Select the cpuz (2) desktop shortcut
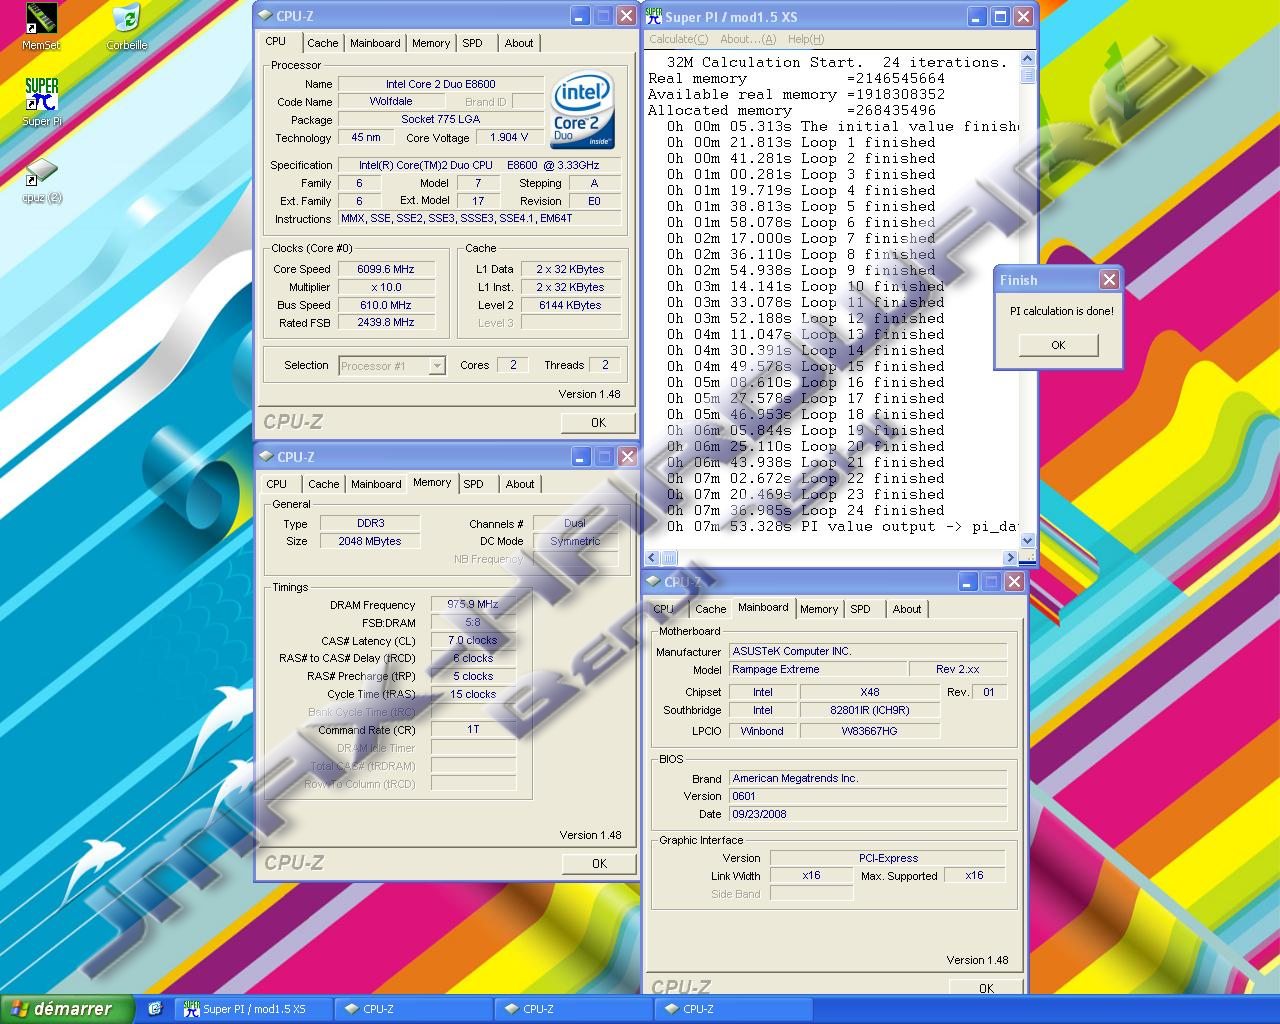The width and height of the screenshot is (1280, 1024). coord(42,180)
